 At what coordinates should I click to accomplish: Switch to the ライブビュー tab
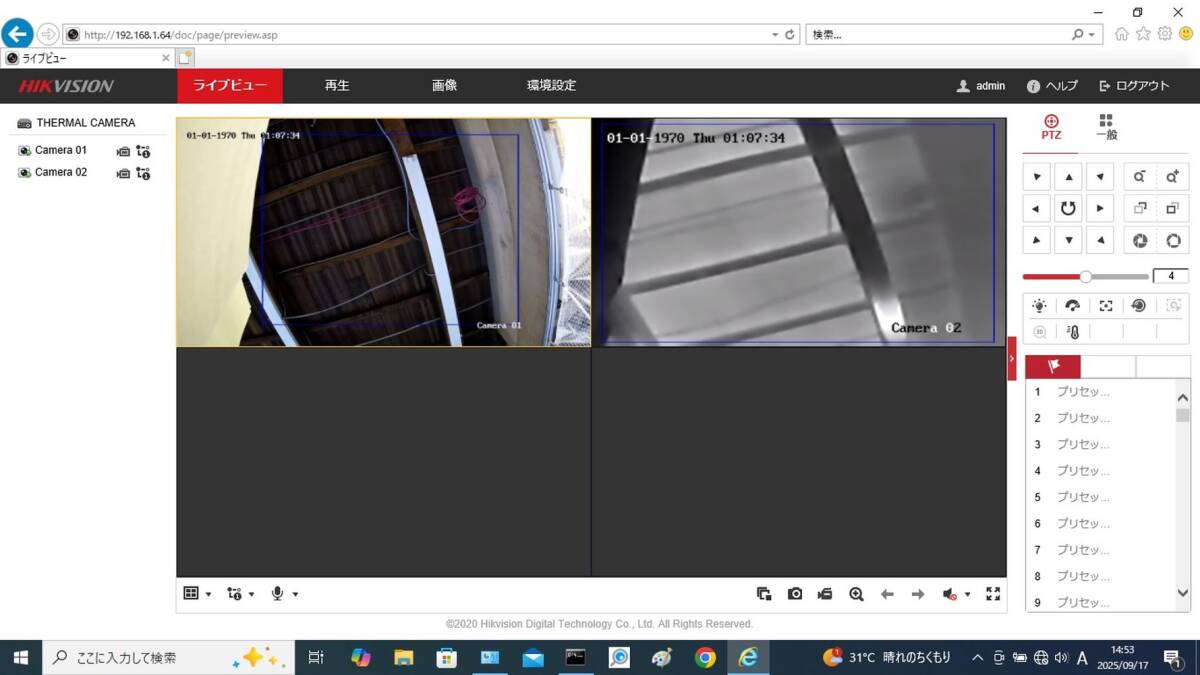230,86
